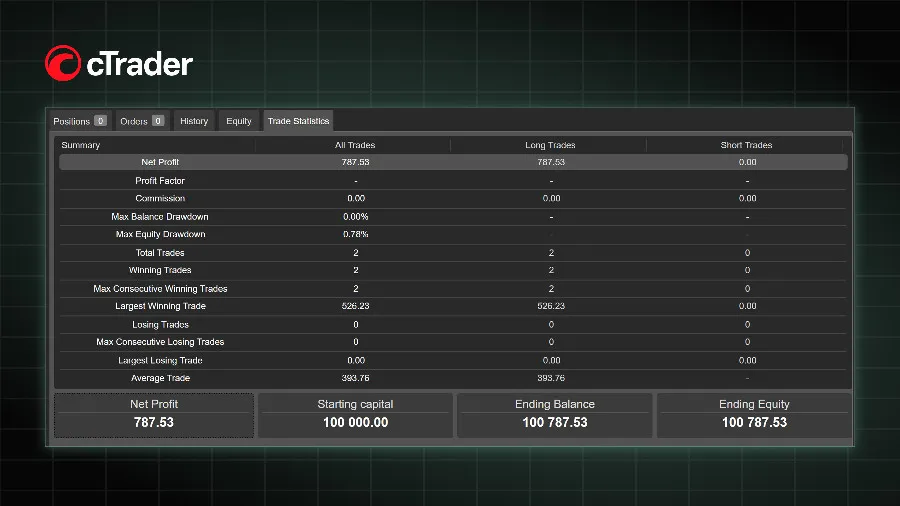
Task: Click the Ending Balance summary box
Action: pyautogui.click(x=554, y=415)
